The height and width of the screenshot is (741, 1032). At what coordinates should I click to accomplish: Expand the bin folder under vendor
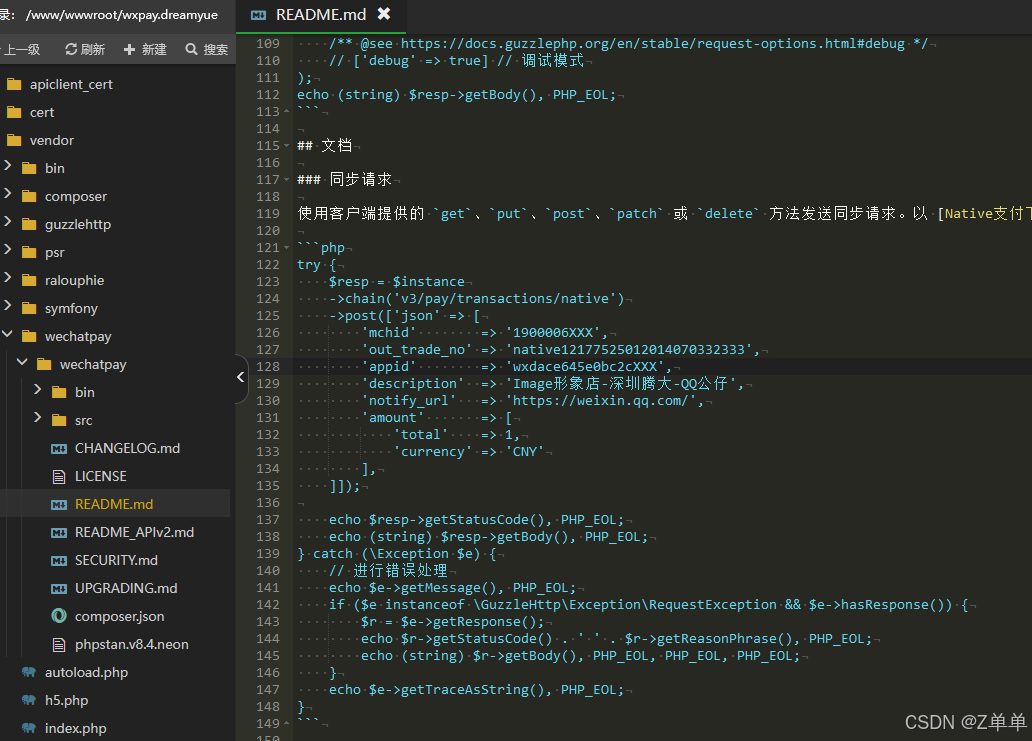pos(8,165)
